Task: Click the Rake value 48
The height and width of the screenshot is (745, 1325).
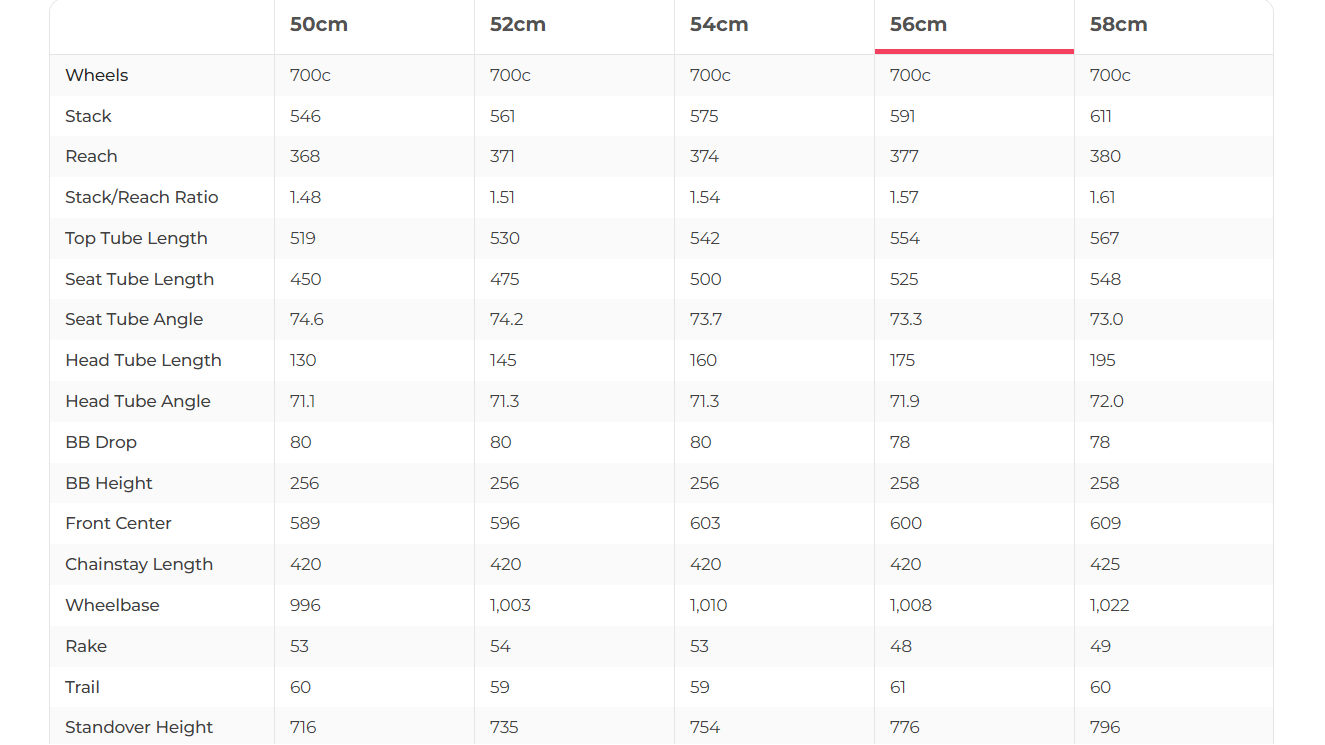Action: [x=901, y=646]
